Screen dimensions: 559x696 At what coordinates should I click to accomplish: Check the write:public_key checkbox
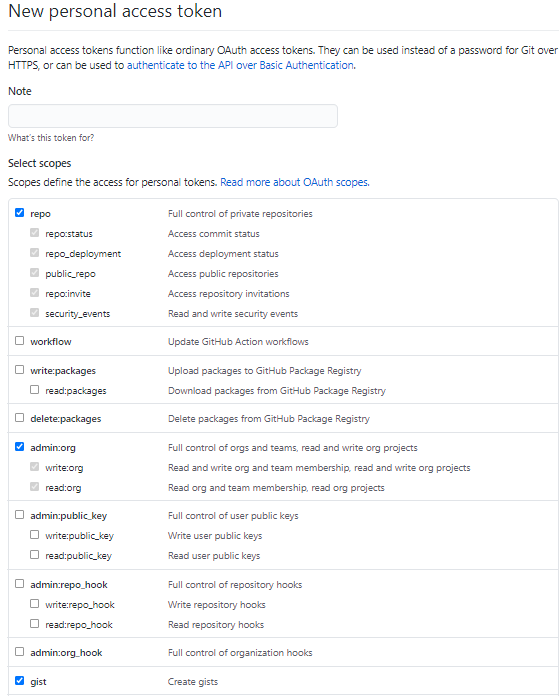[35, 534]
